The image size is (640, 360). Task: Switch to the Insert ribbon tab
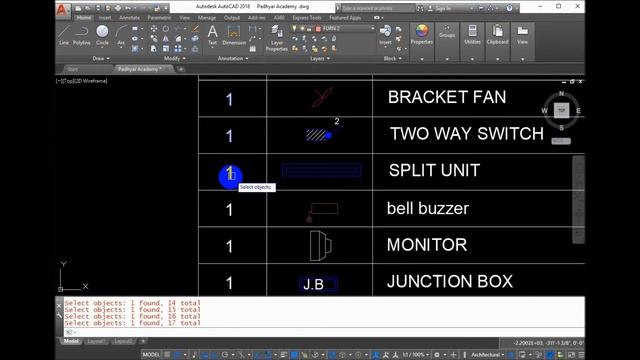105,18
